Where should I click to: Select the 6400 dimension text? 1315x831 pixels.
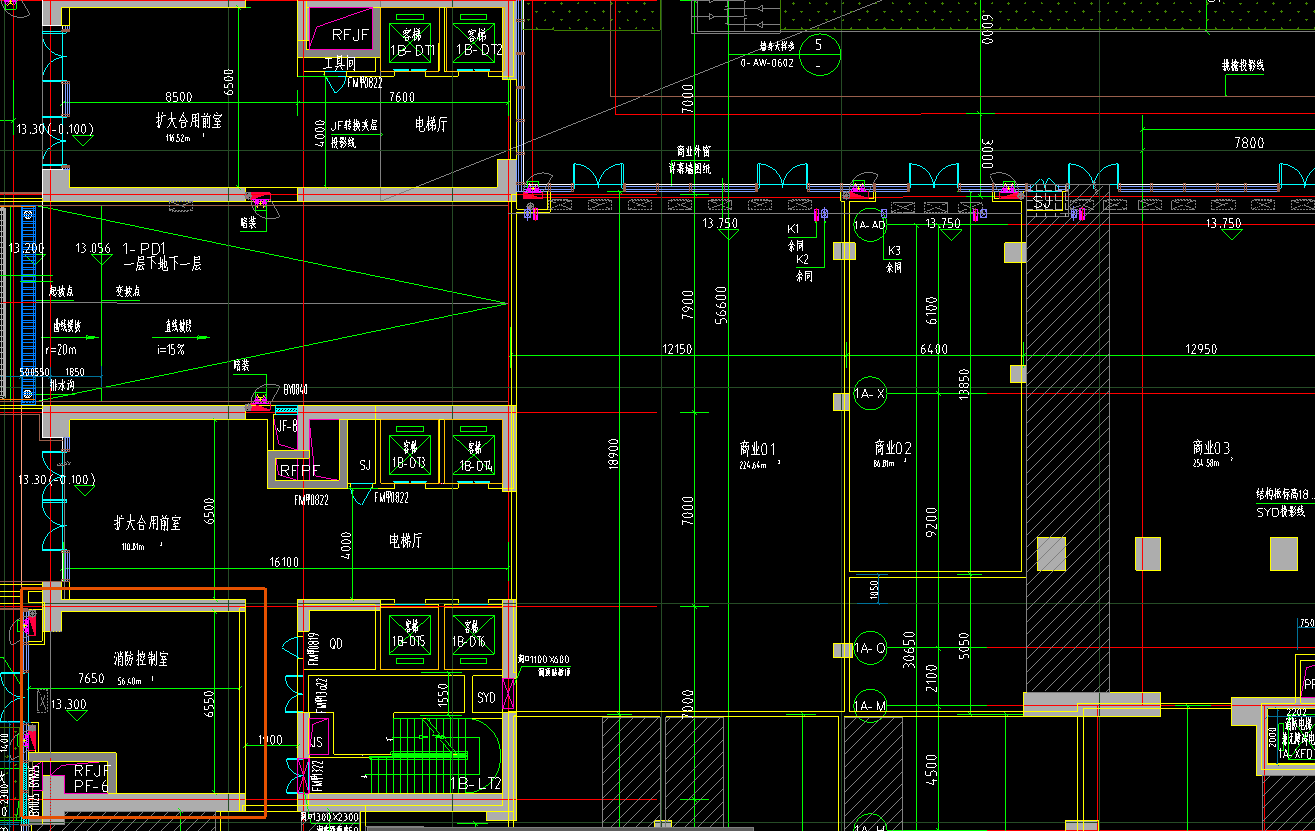tap(933, 349)
